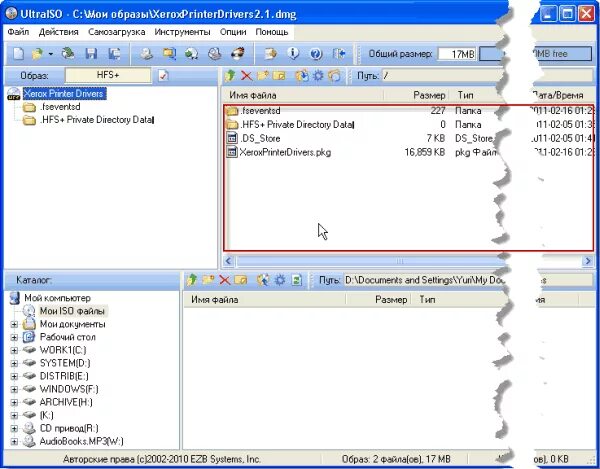
Task: Click the Save floppy disk icon
Action: click(91, 54)
